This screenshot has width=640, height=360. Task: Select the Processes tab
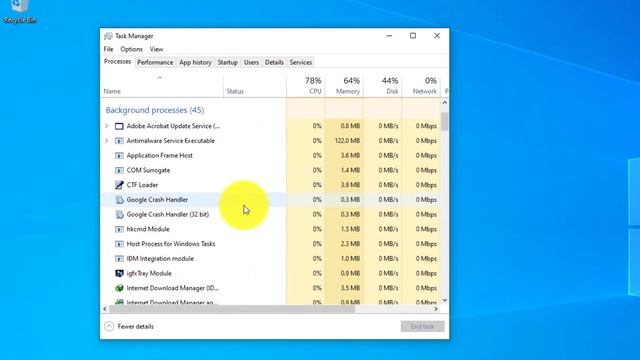point(118,62)
